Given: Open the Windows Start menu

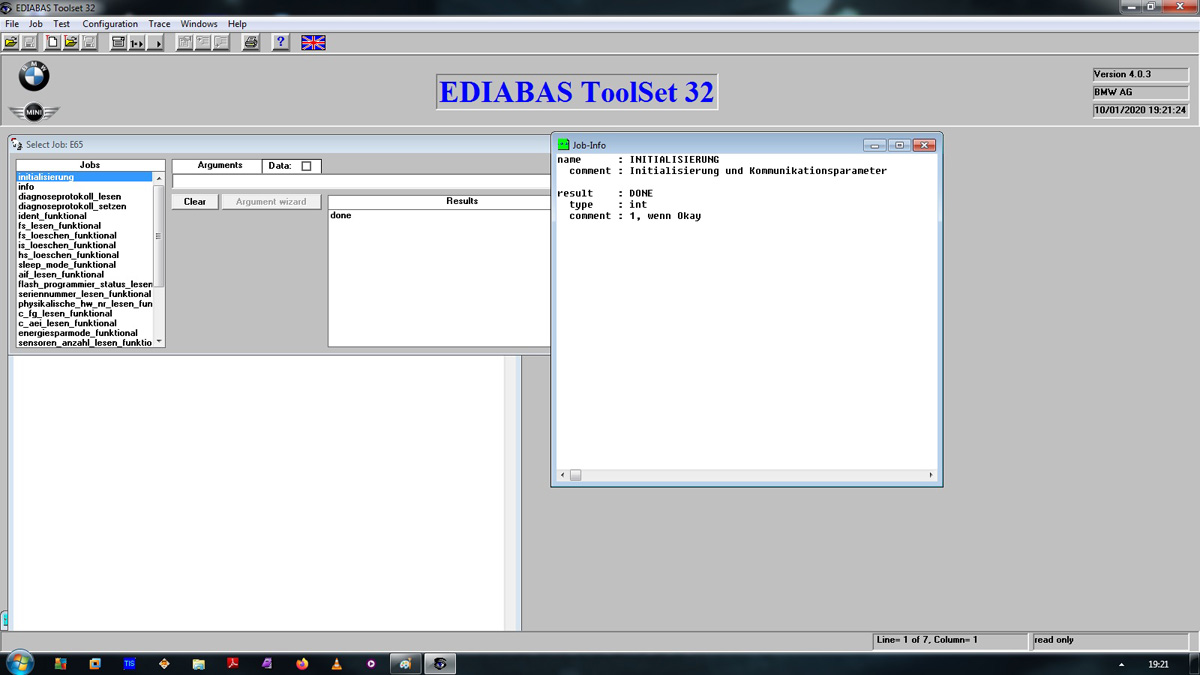Looking at the screenshot, I should (x=20, y=663).
